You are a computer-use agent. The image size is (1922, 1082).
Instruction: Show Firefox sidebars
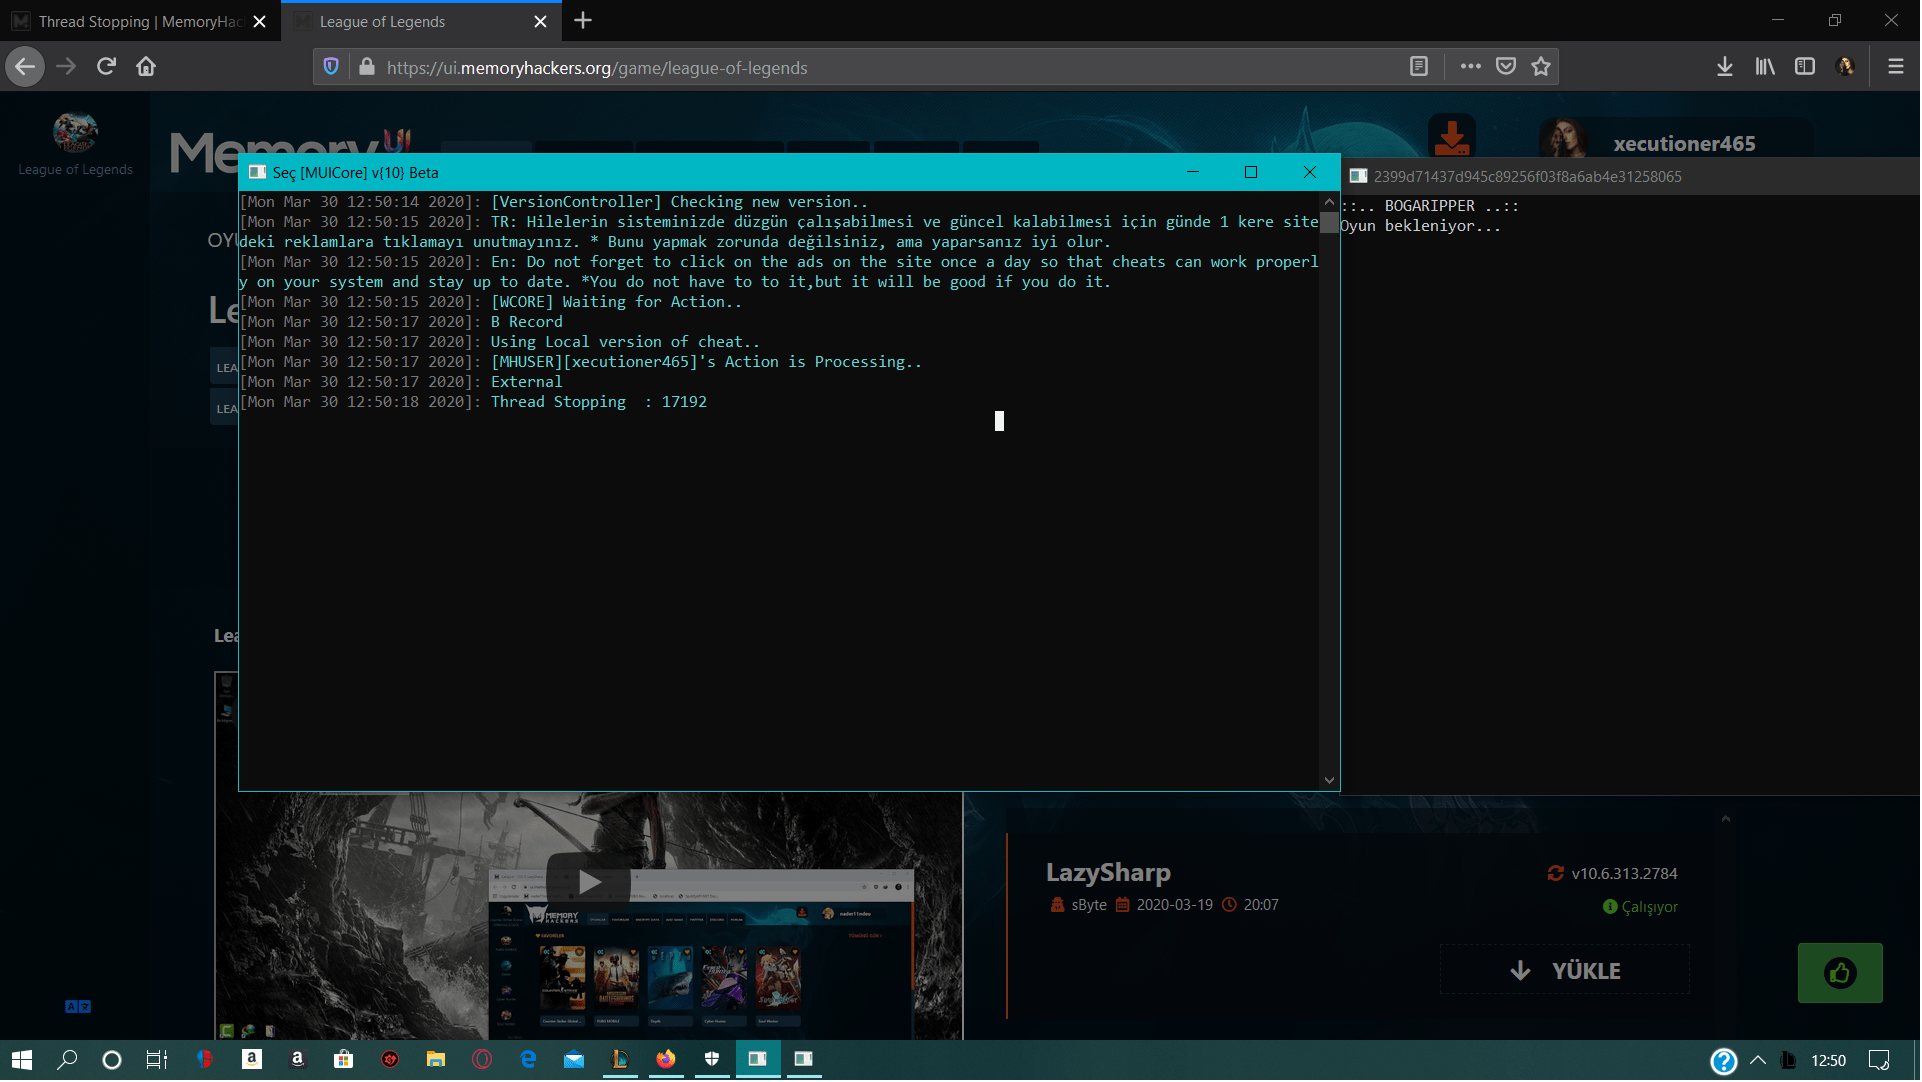point(1805,67)
